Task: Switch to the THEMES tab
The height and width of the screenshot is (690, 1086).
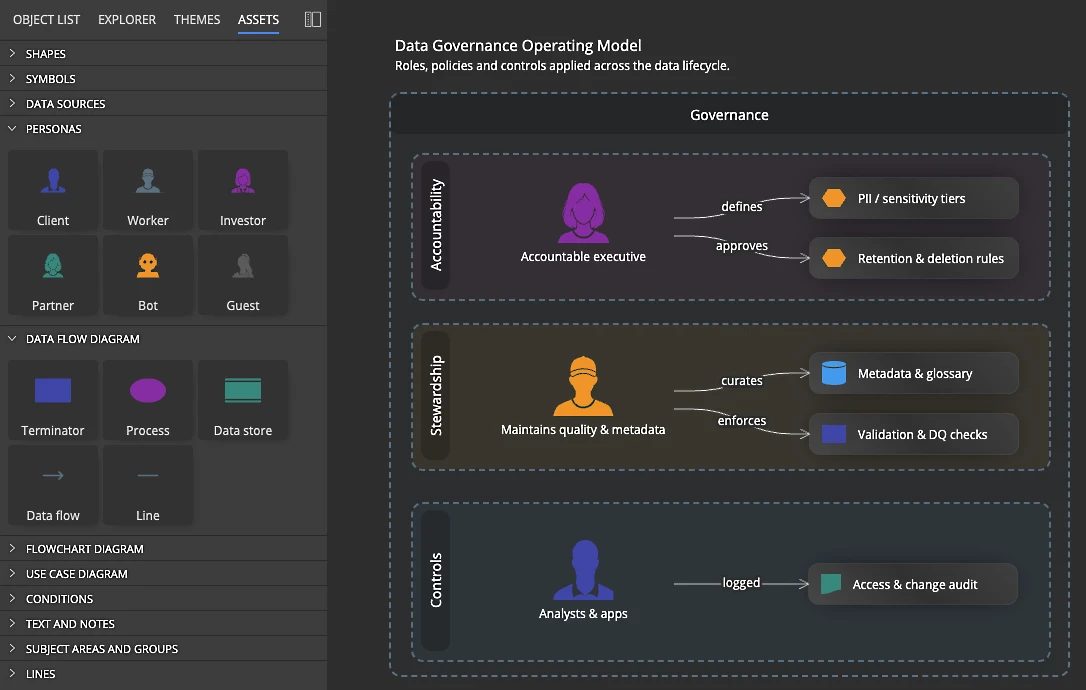Action: pos(197,19)
